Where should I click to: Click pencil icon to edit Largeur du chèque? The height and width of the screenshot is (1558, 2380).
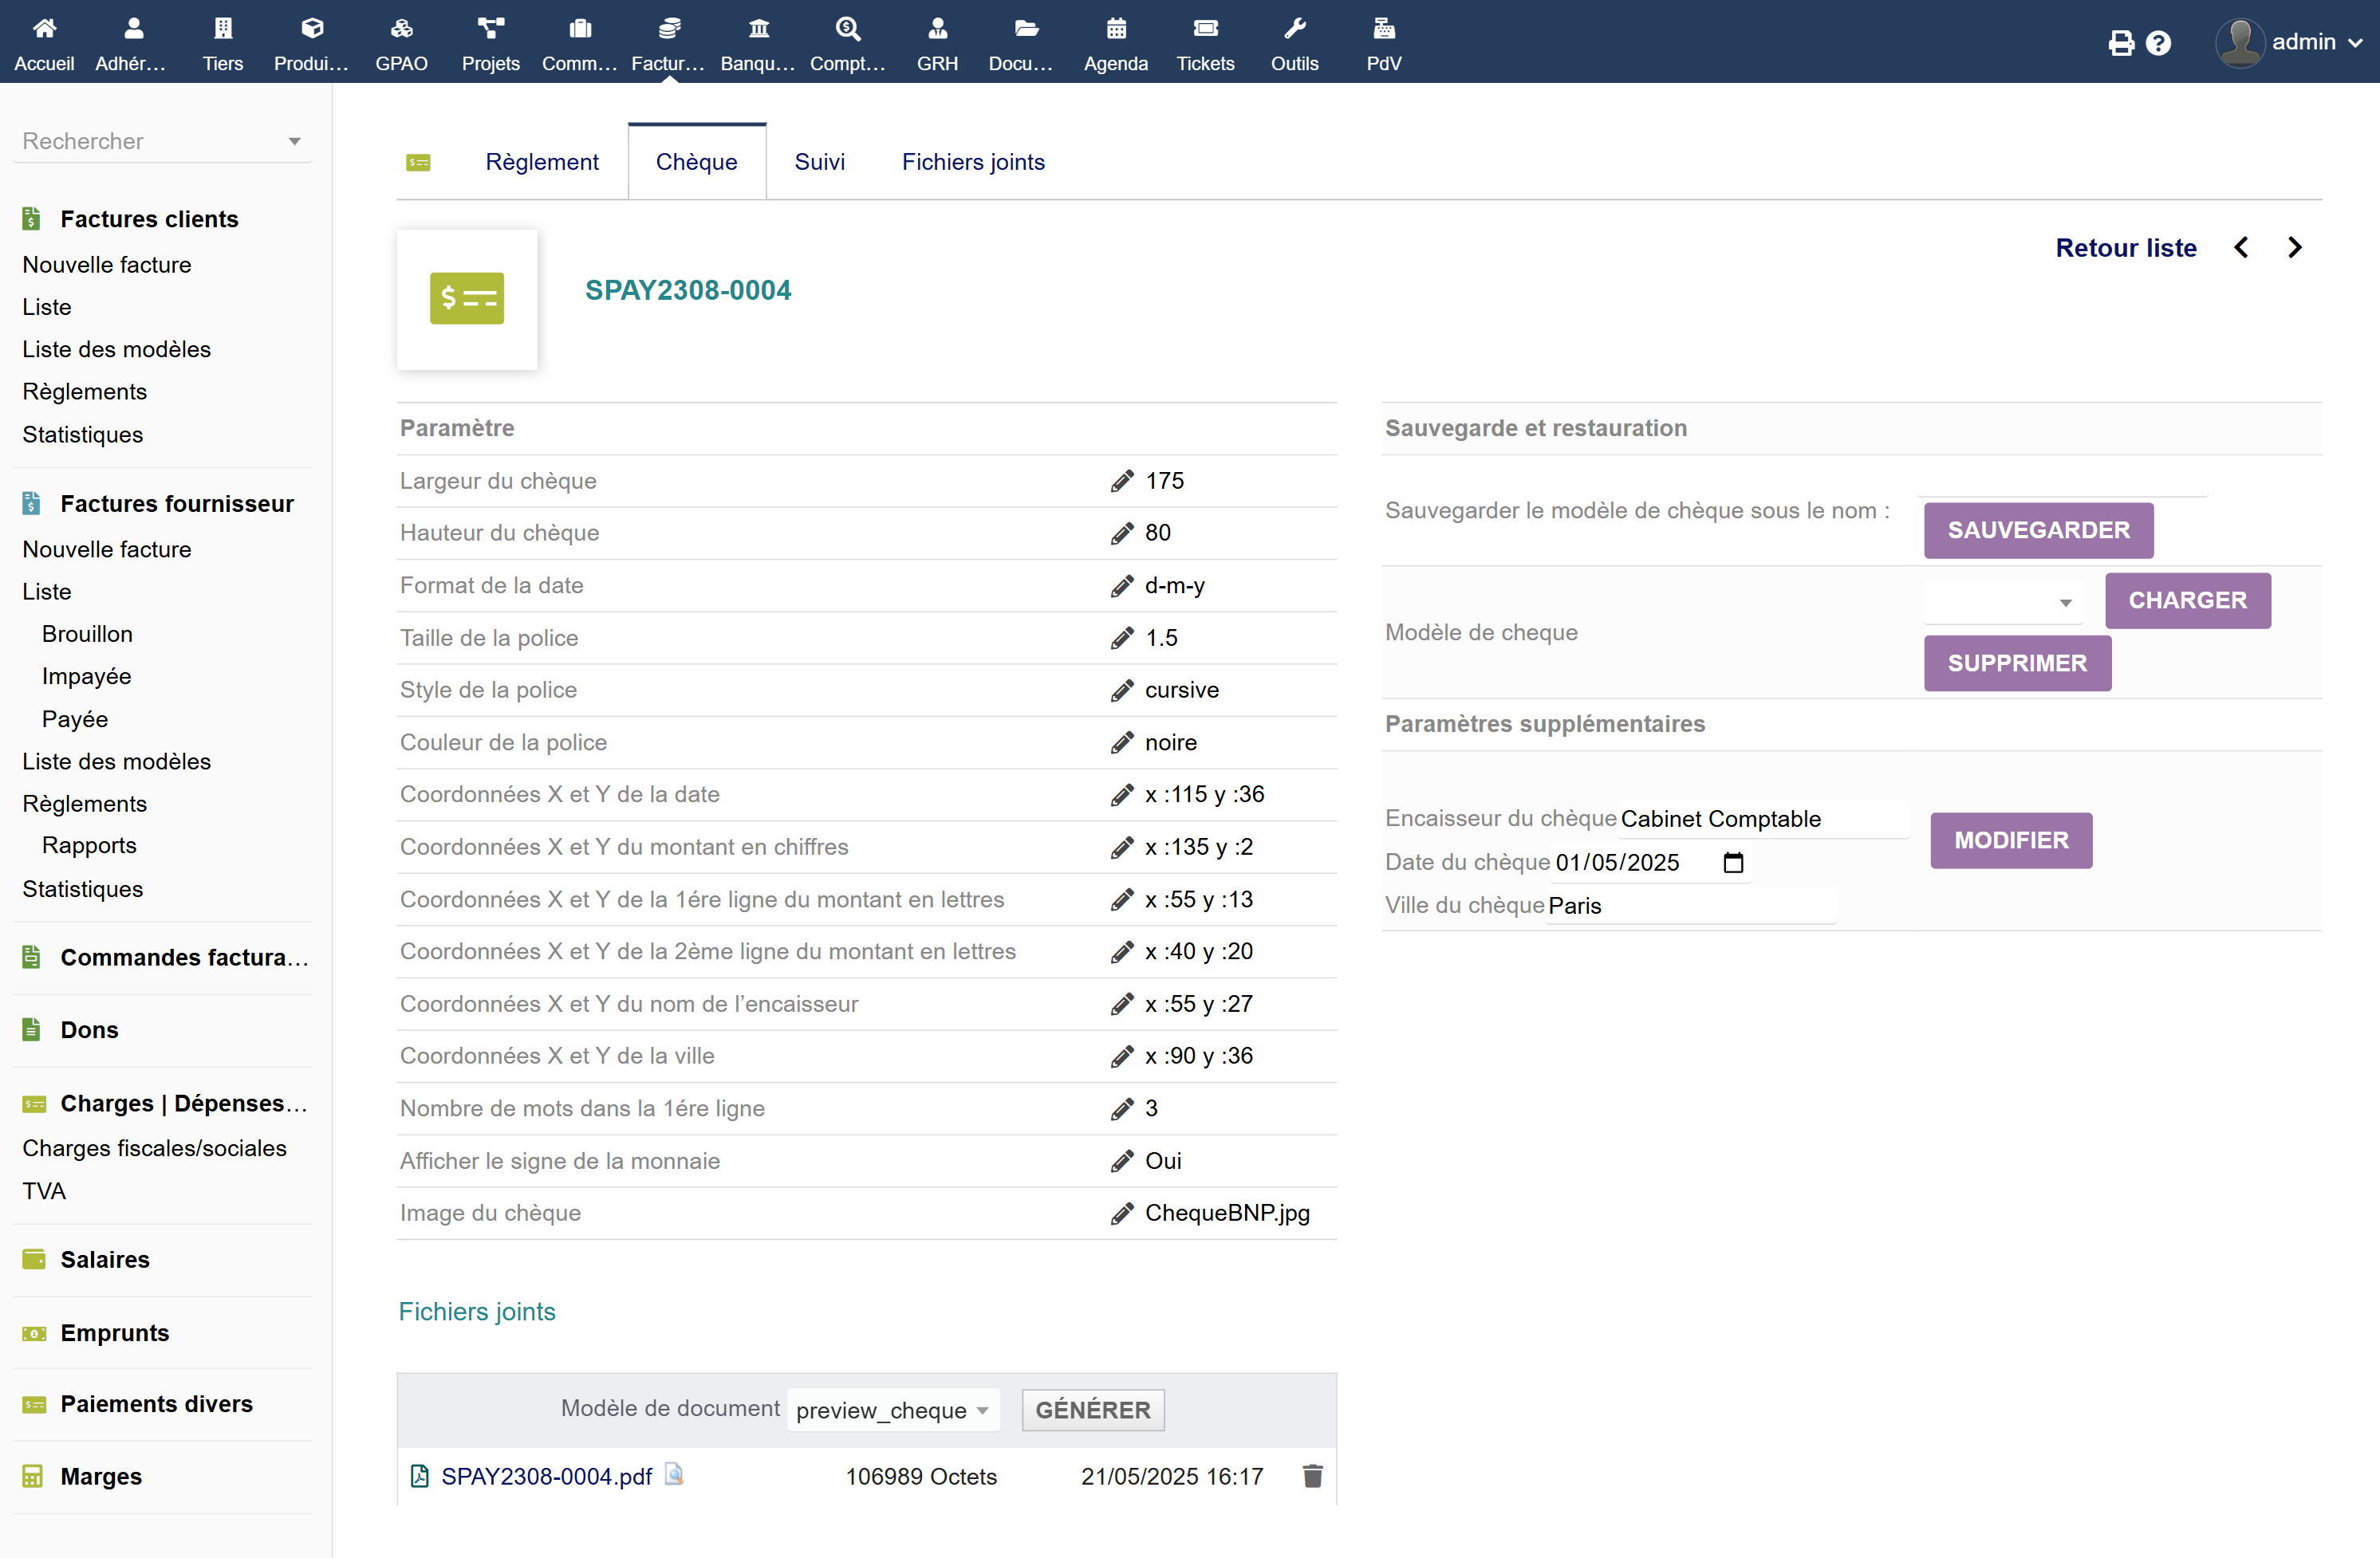point(1121,481)
